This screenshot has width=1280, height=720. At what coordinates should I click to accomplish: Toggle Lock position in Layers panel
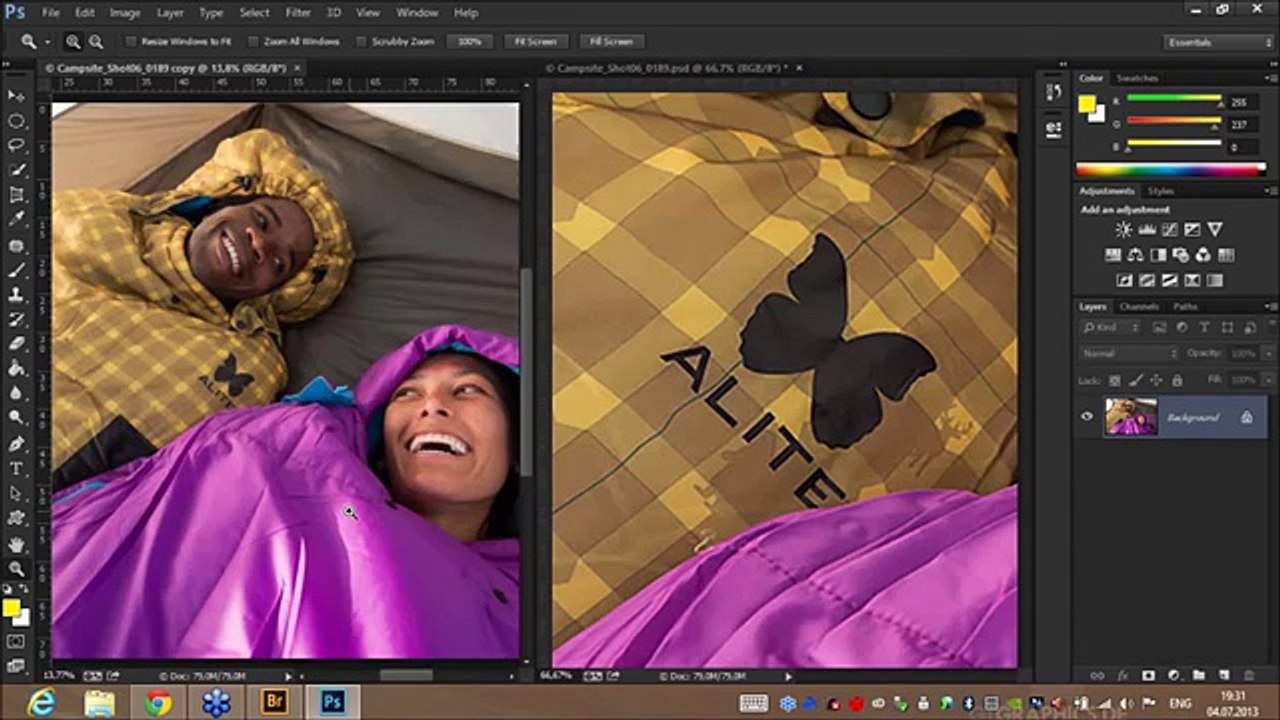point(1156,380)
